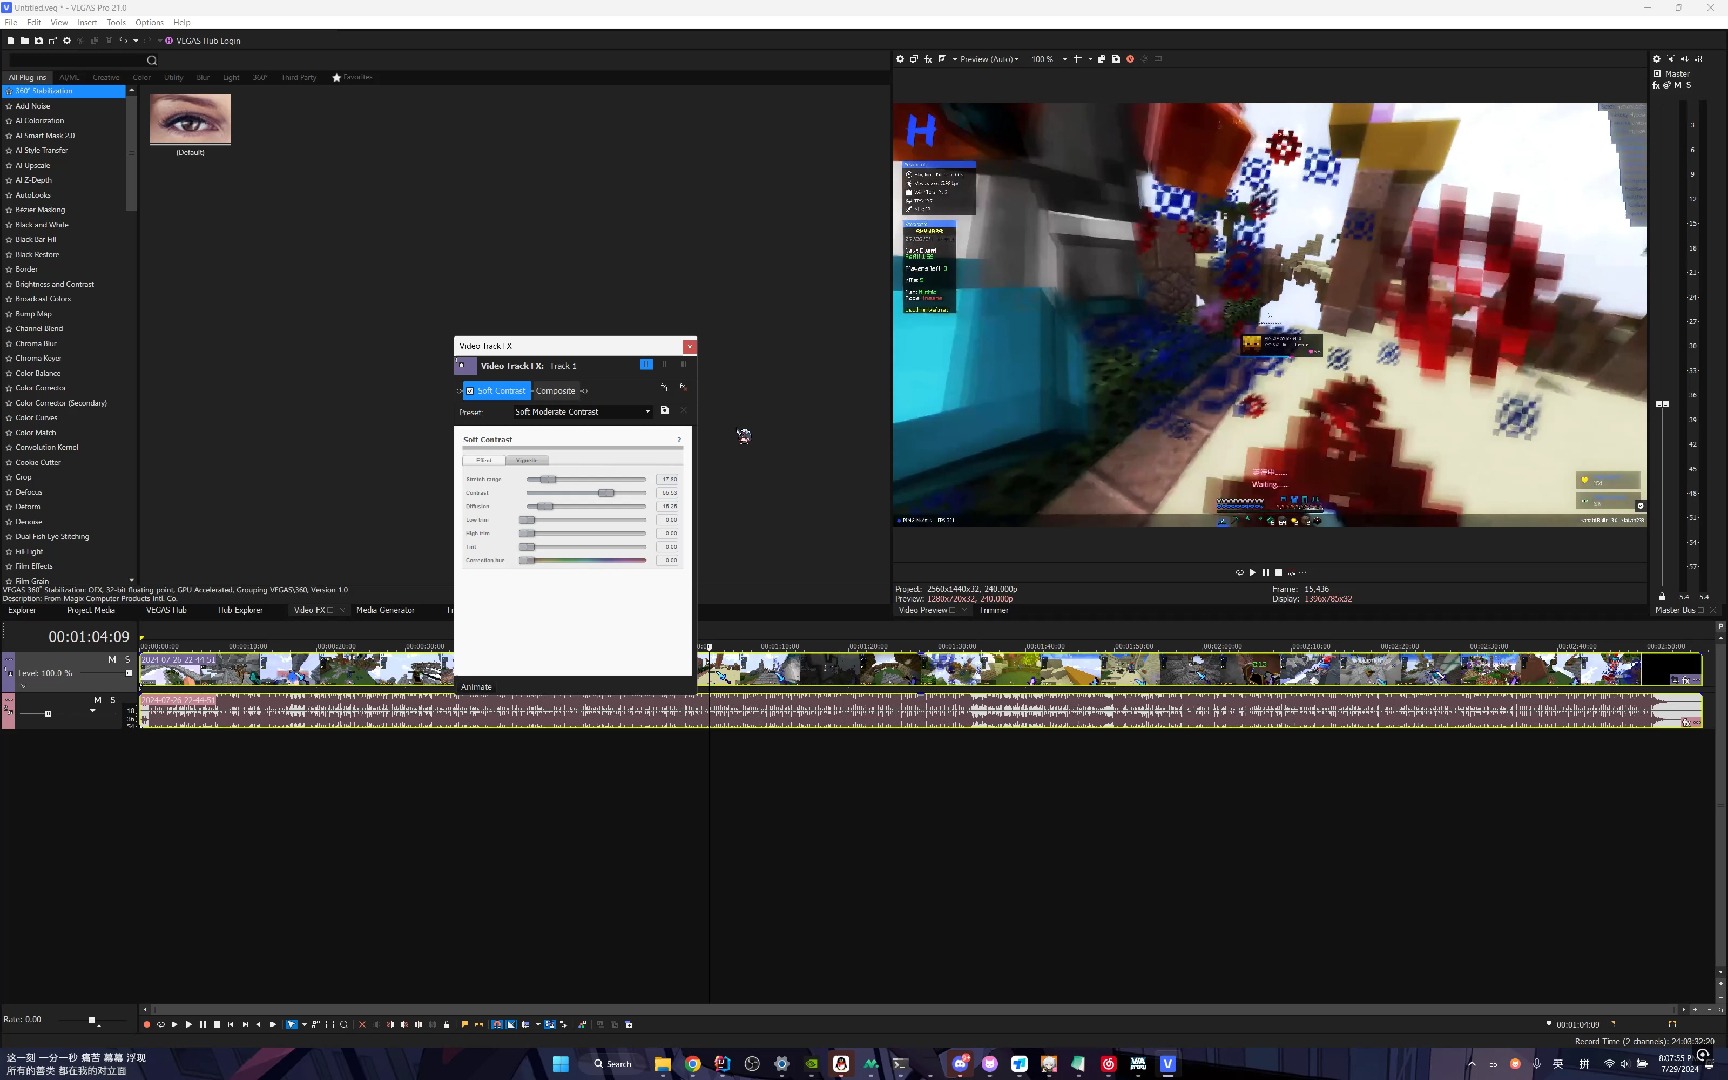Click the red X delete icon in toolbar

tap(362, 1024)
